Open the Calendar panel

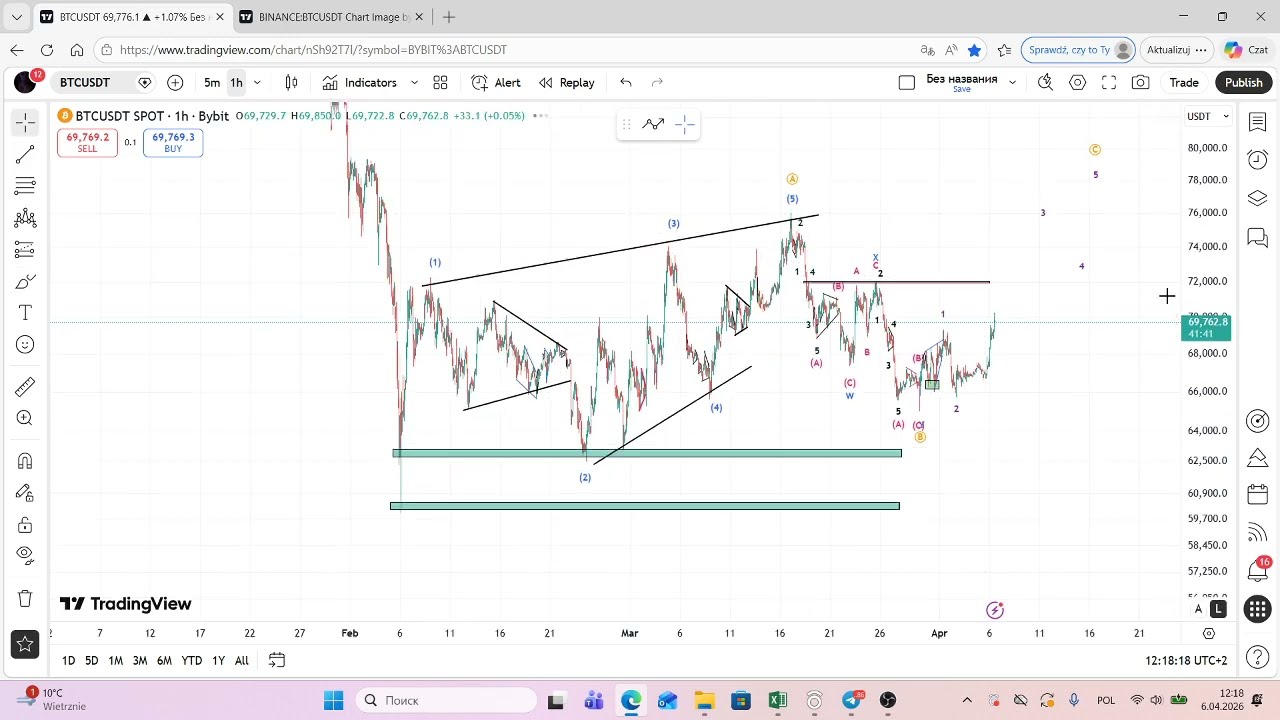[x=1258, y=494]
